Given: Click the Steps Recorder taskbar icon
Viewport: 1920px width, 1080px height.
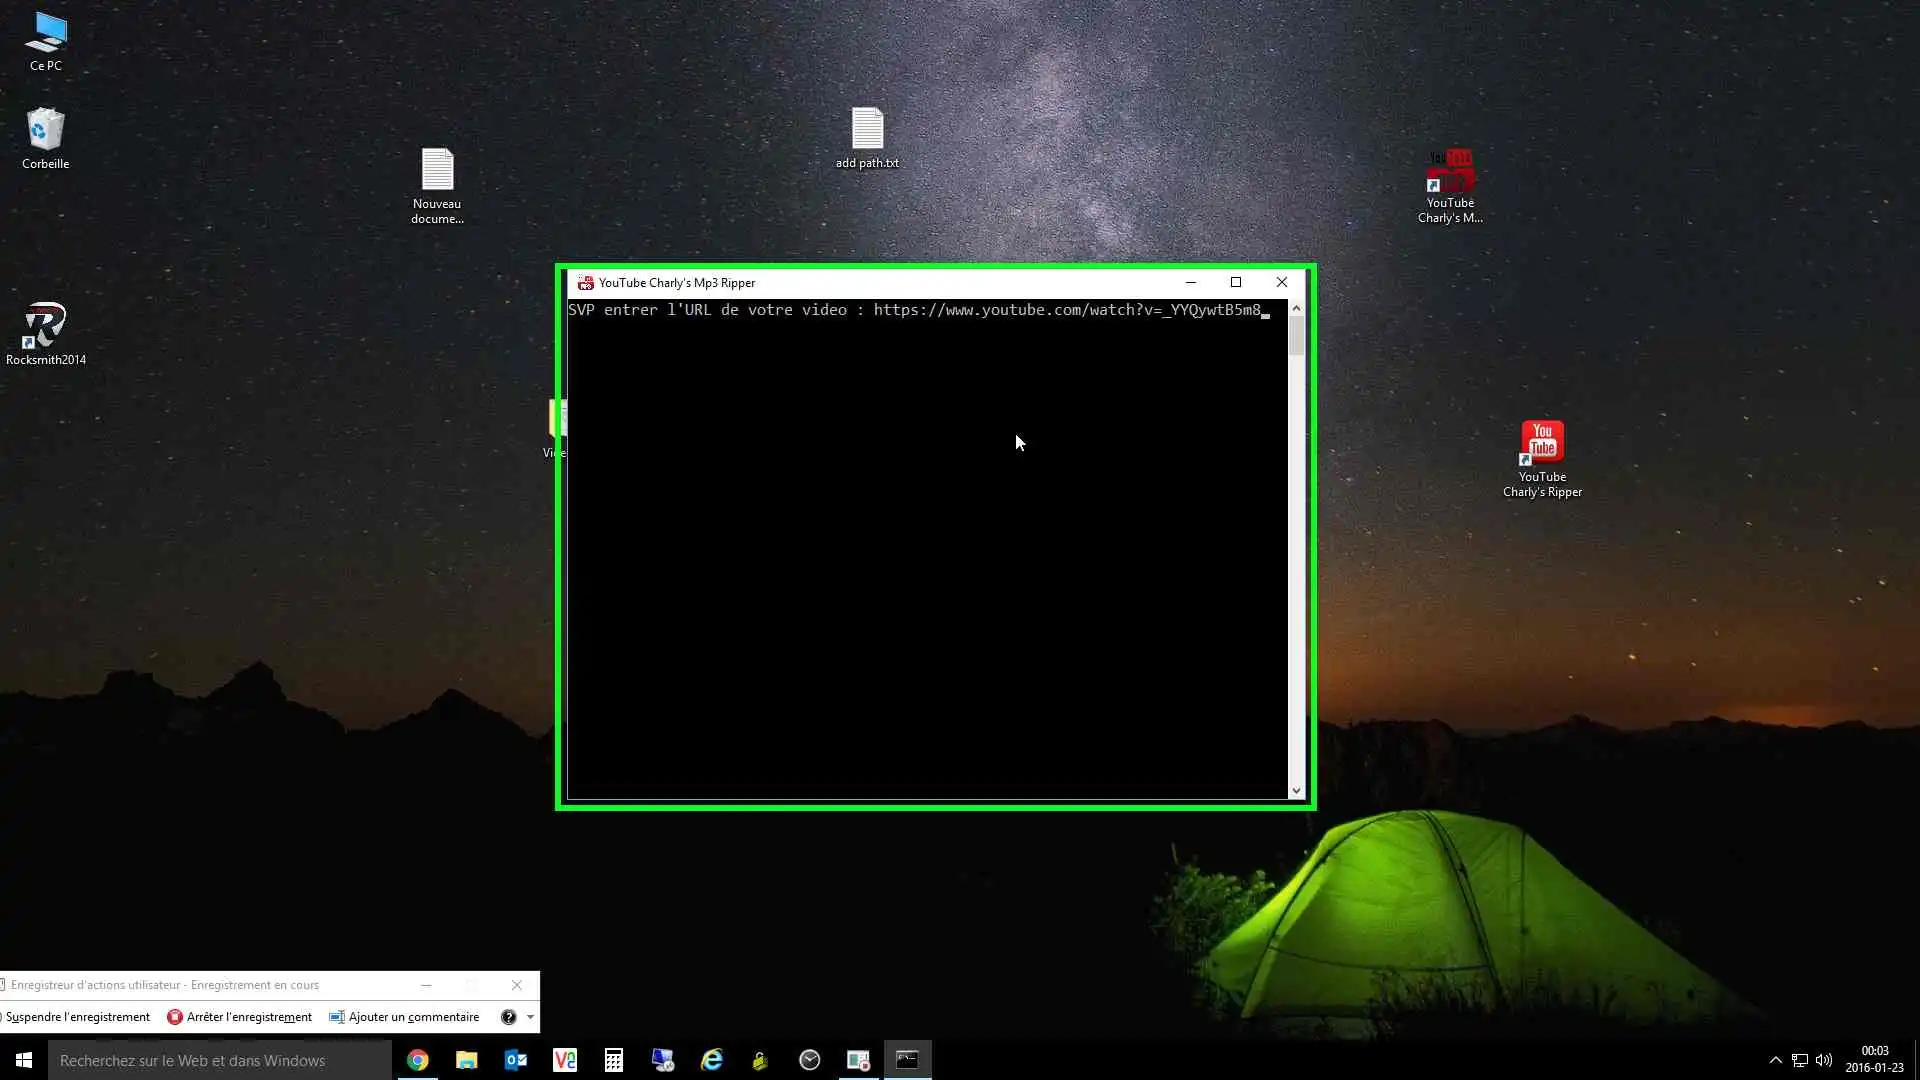Looking at the screenshot, I should tap(859, 1060).
